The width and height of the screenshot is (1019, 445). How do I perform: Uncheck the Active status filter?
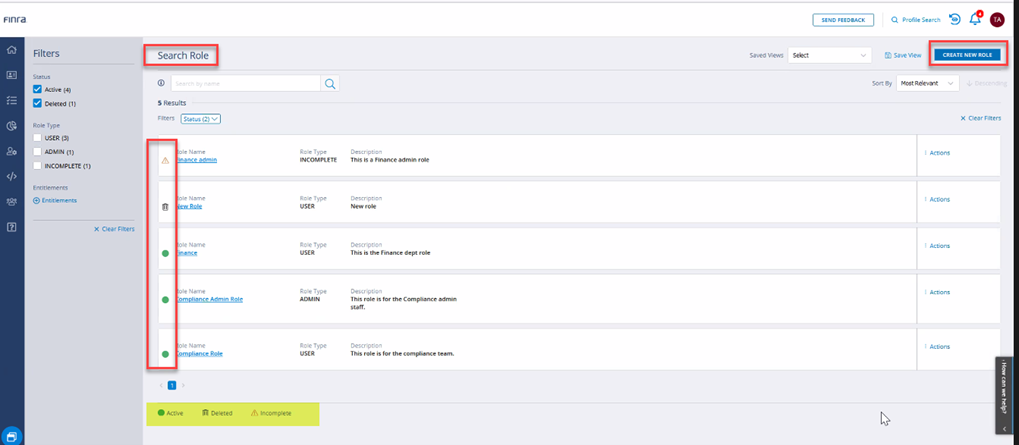38,89
